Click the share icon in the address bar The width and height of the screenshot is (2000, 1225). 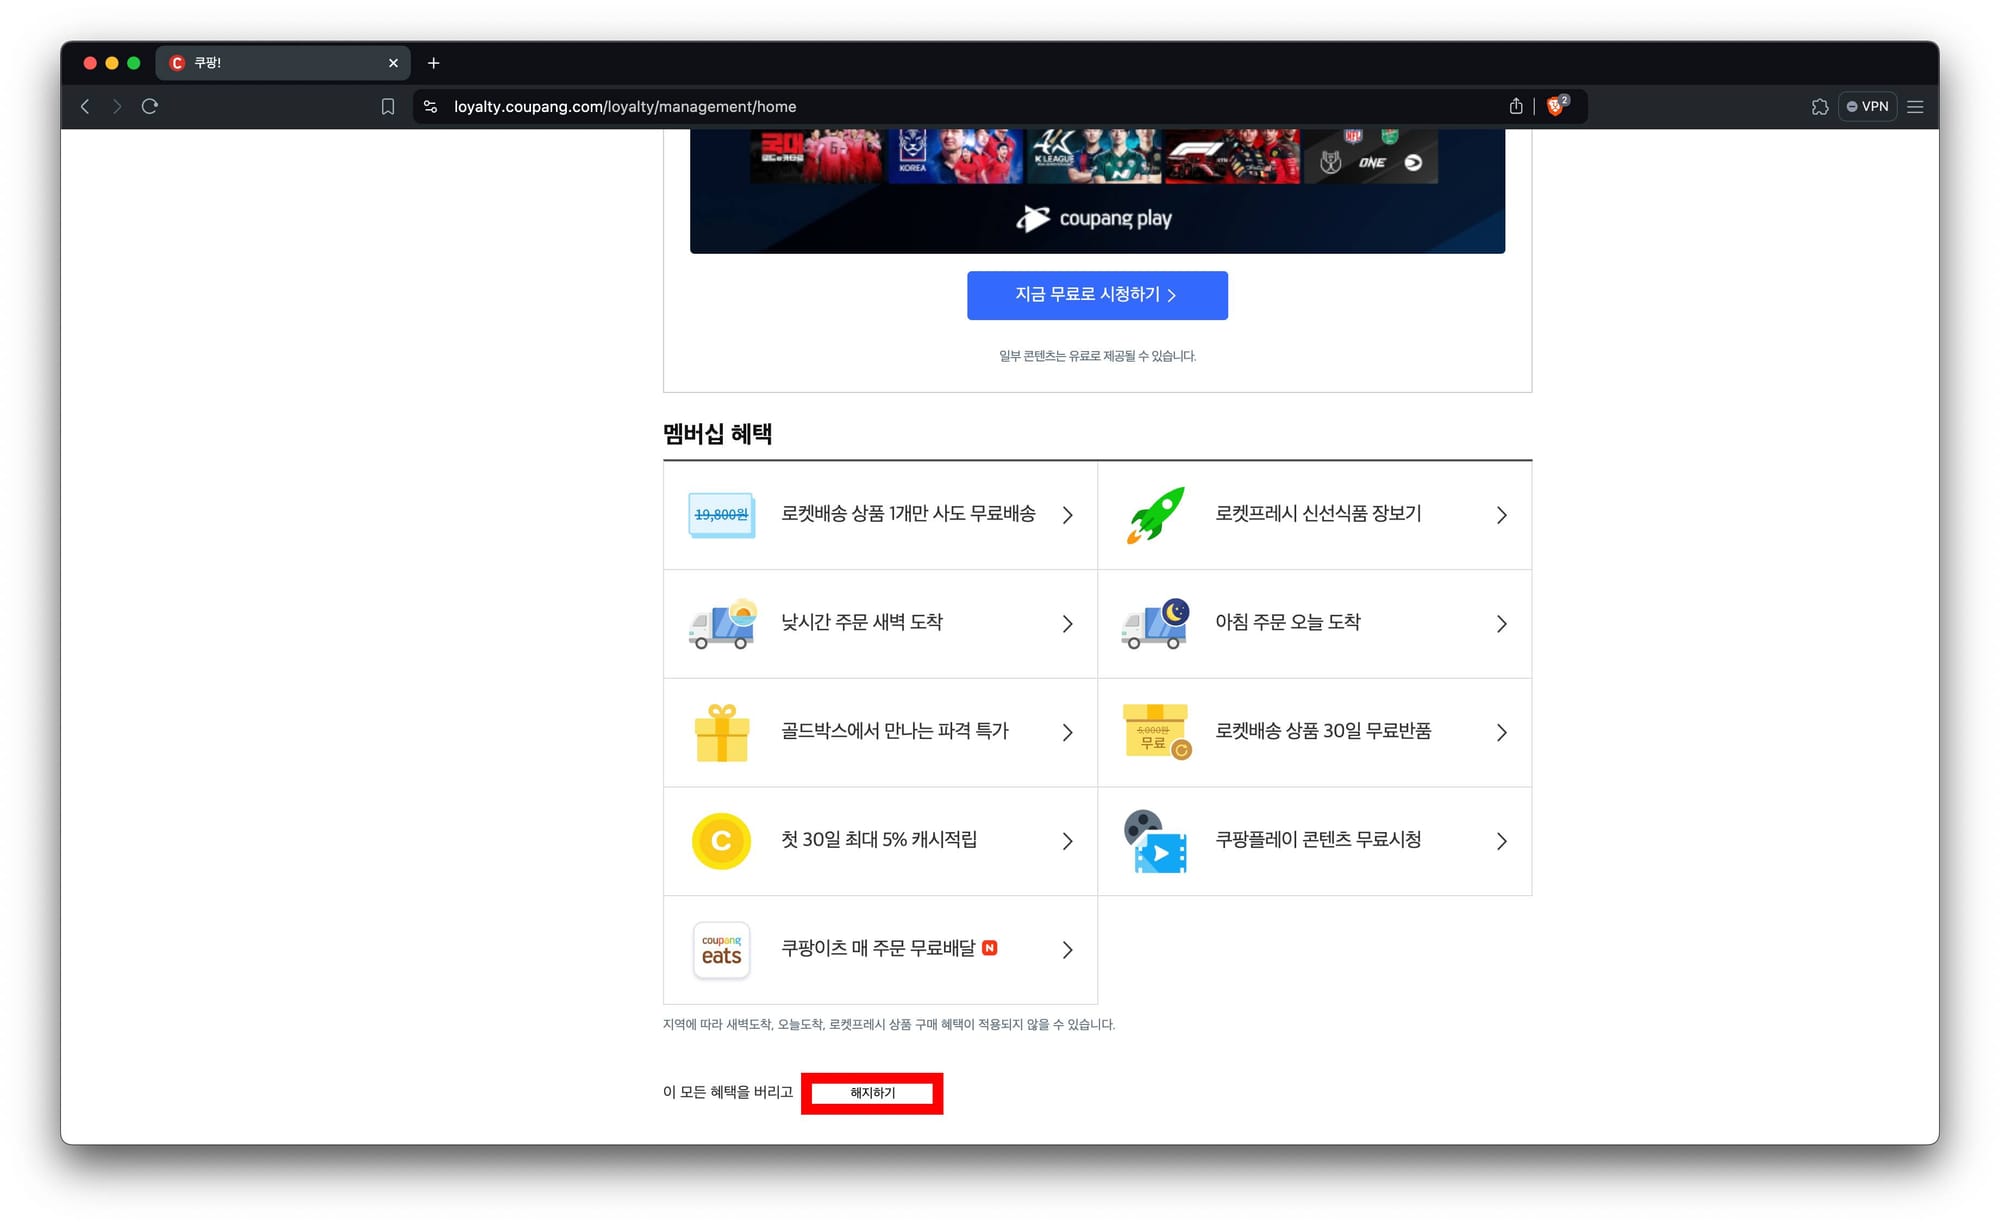[x=1516, y=107]
